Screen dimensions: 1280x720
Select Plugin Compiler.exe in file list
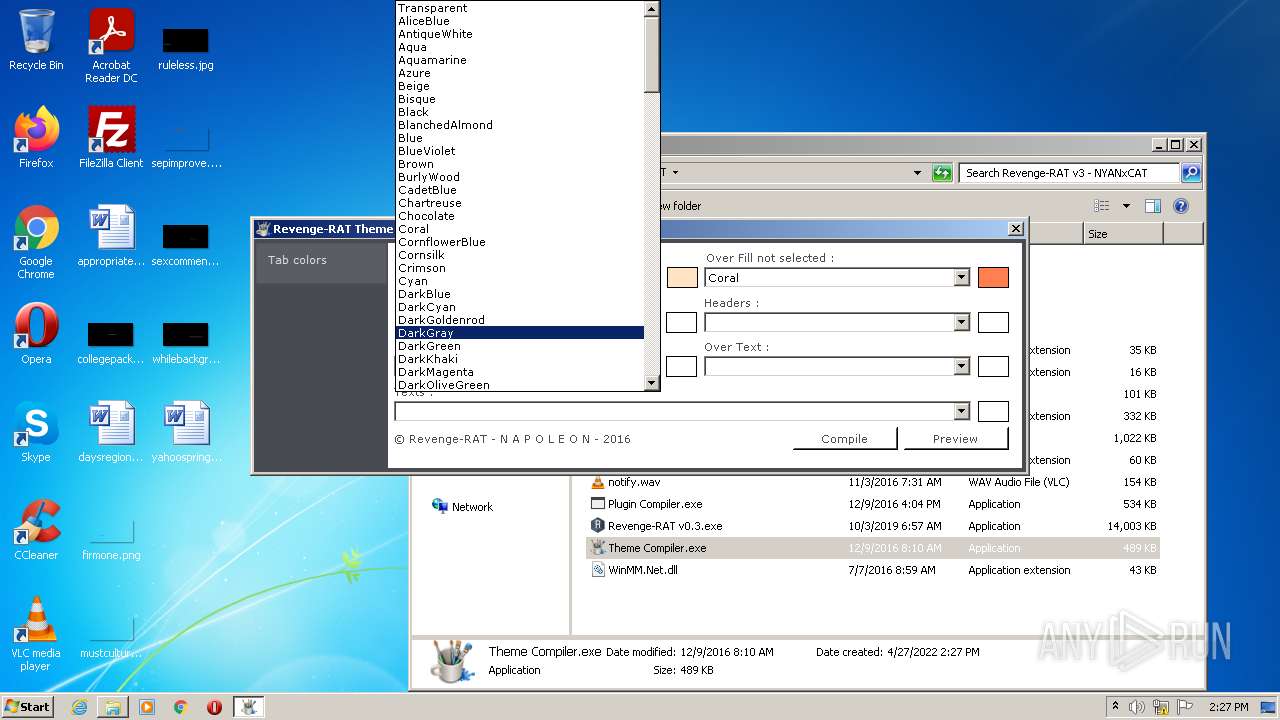coord(875,504)
